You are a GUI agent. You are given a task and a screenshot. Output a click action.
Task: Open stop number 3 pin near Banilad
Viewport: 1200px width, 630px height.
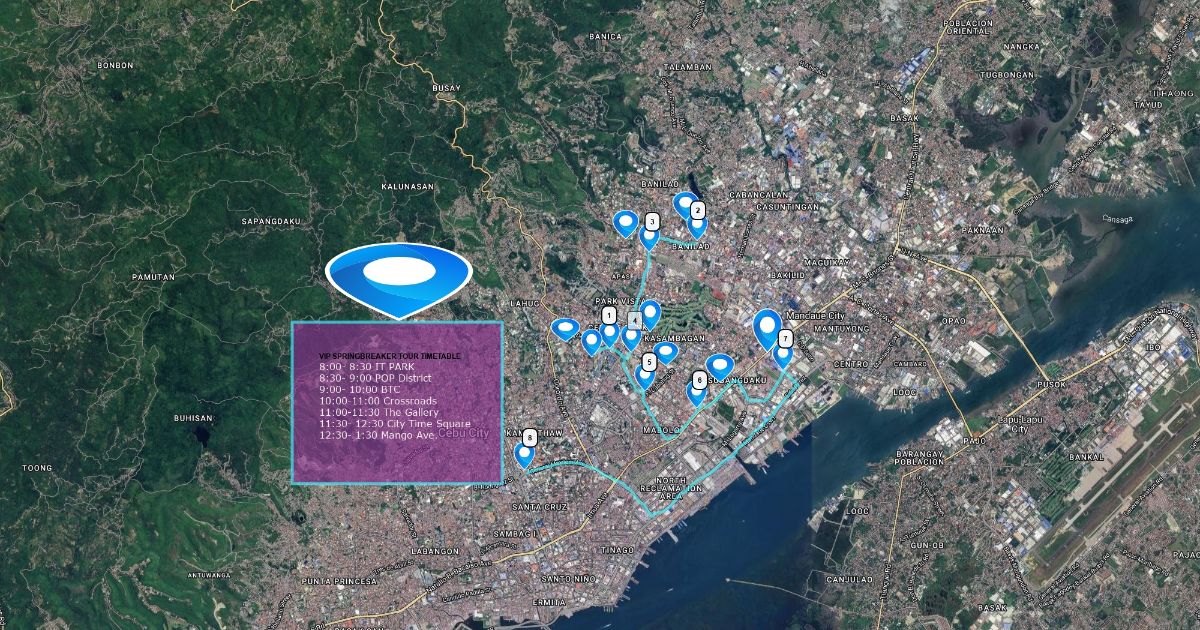pyautogui.click(x=650, y=236)
